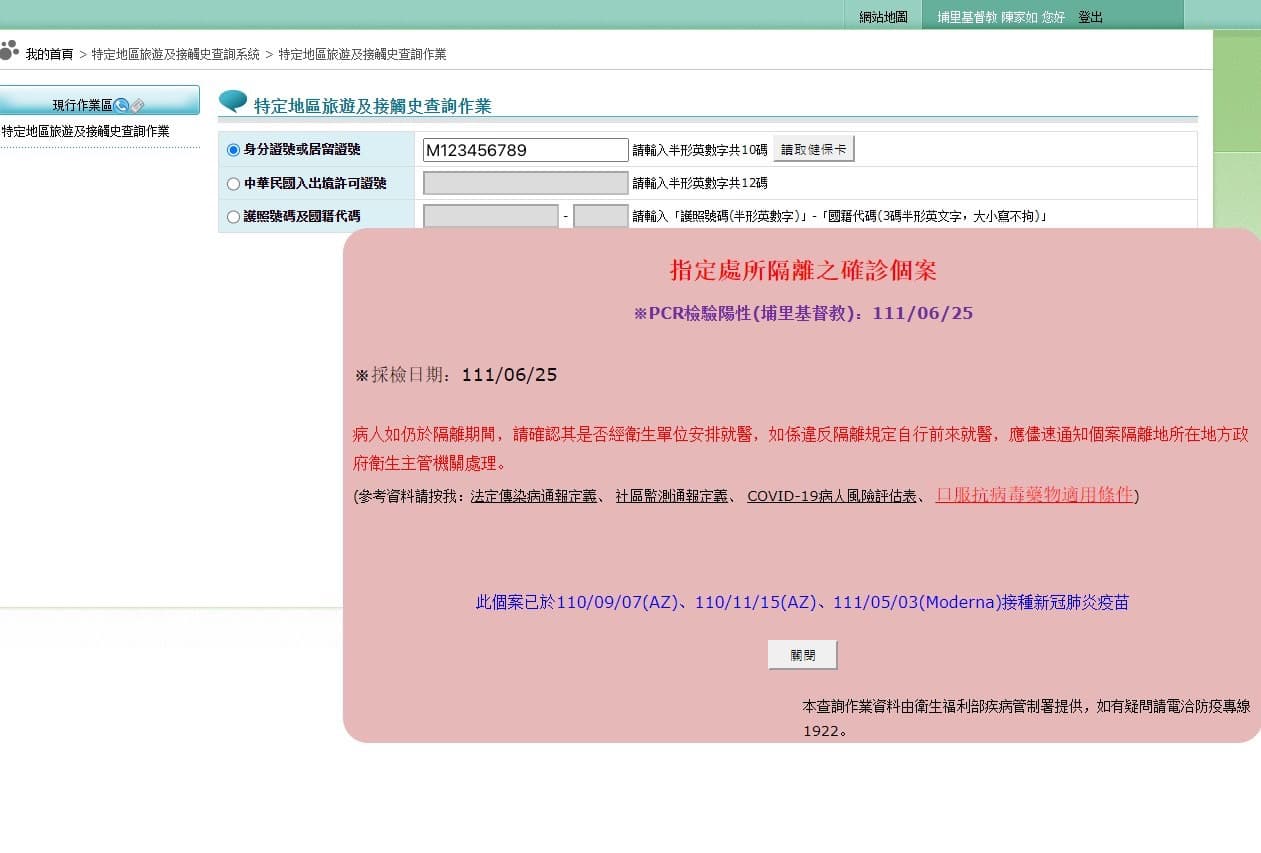
Task: Click the 採檢日期 111/06/25 text
Action: click(456, 376)
